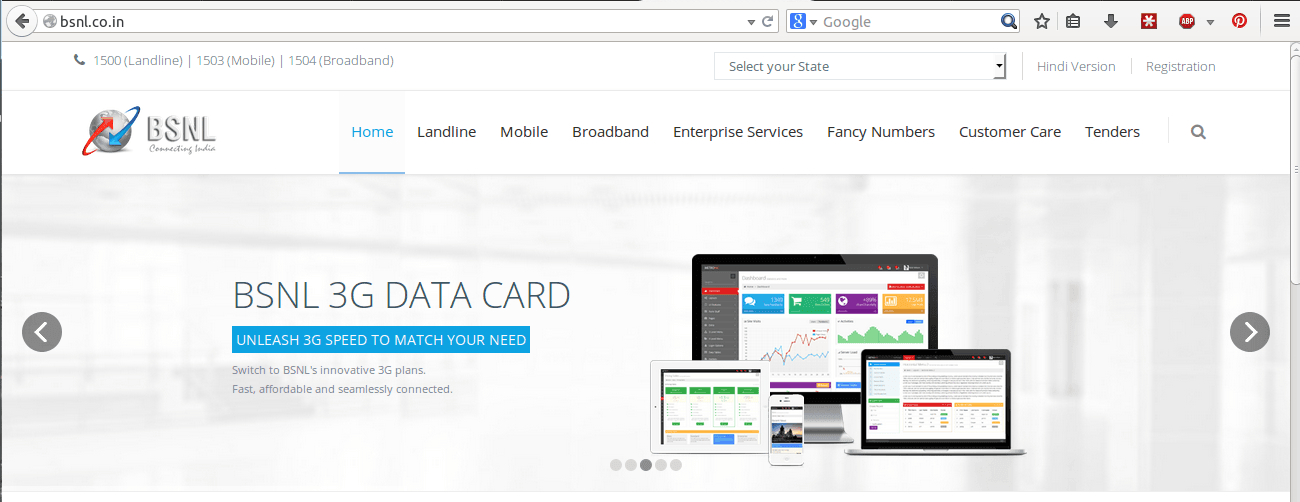Click the reload page icon

[768, 21]
